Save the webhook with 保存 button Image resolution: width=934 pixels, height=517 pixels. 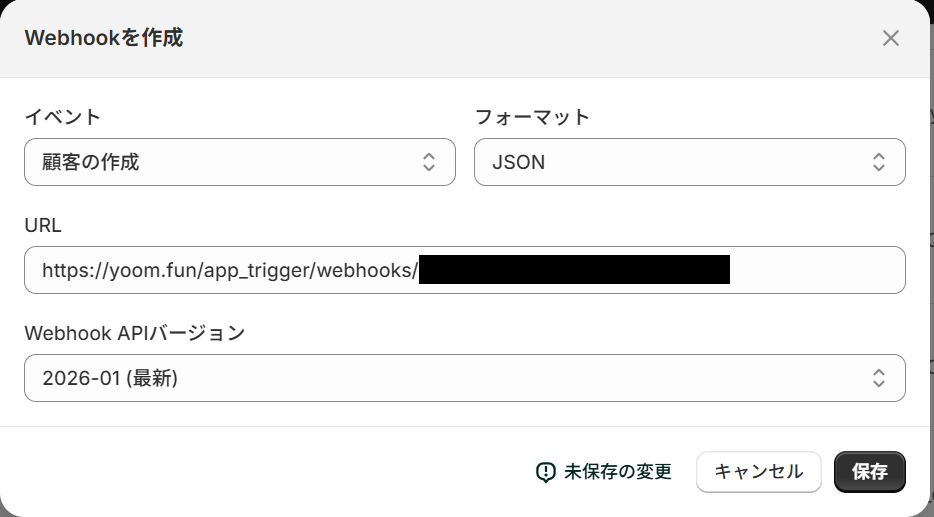click(869, 472)
